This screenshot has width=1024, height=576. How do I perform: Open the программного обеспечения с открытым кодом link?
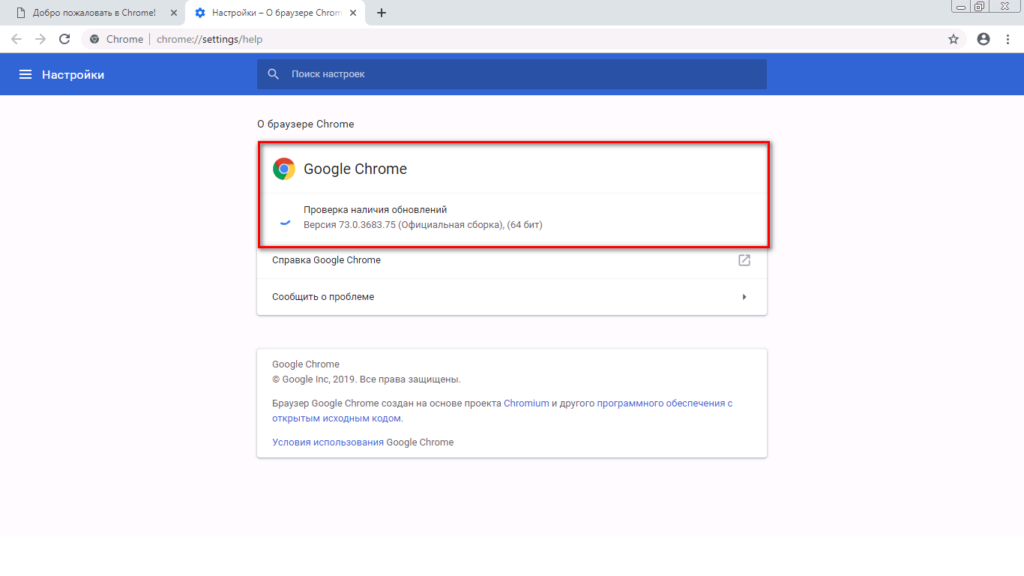click(502, 411)
